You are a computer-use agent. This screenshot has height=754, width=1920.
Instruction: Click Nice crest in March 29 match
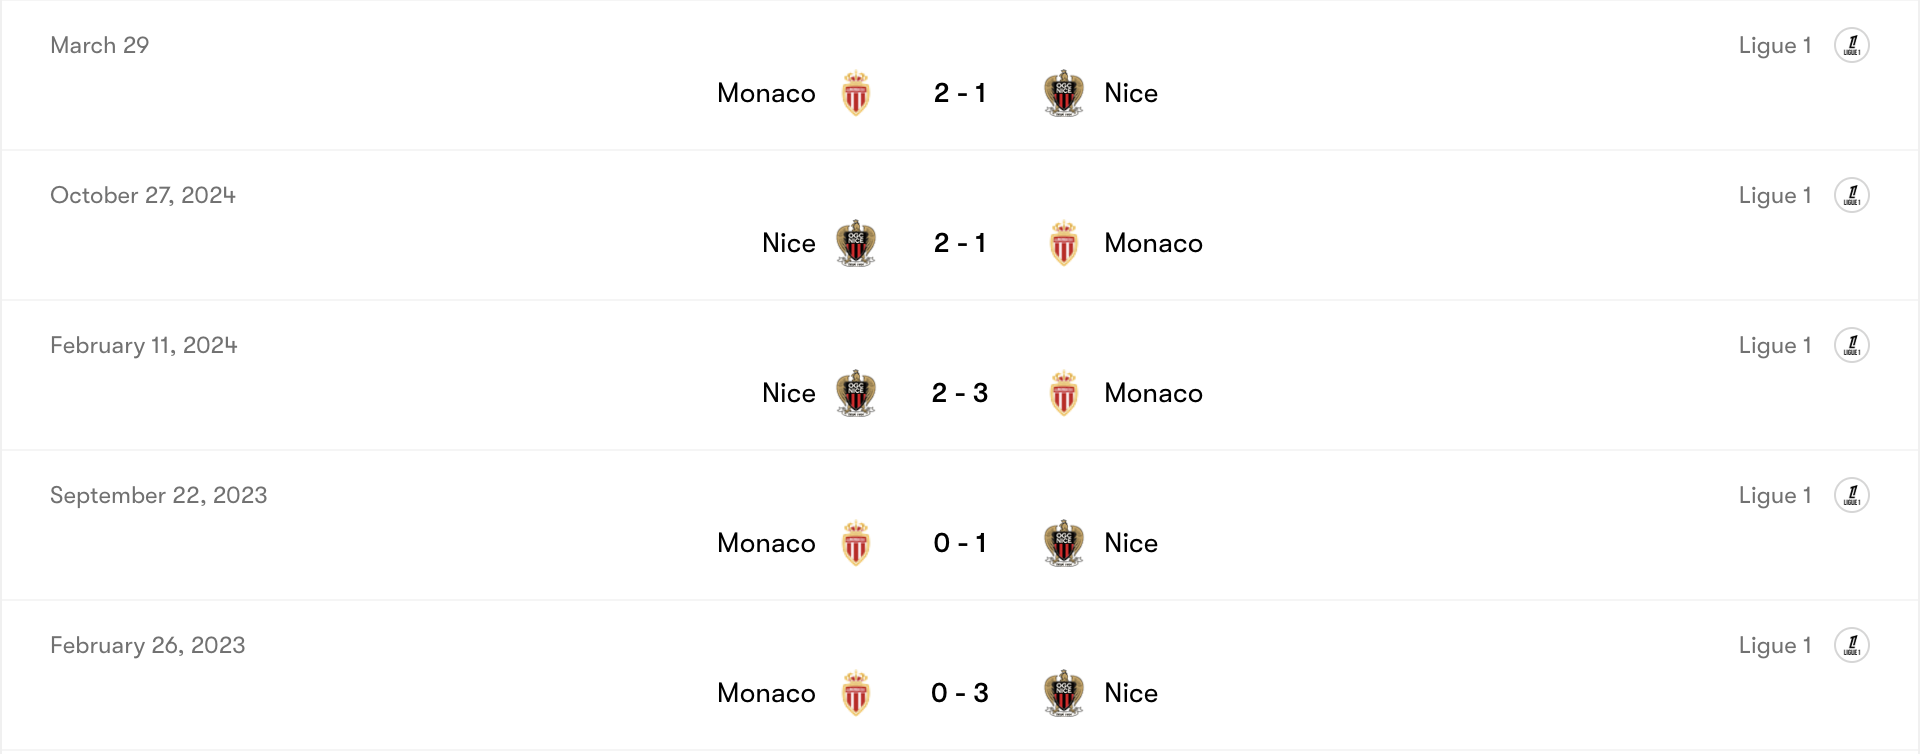1064,93
